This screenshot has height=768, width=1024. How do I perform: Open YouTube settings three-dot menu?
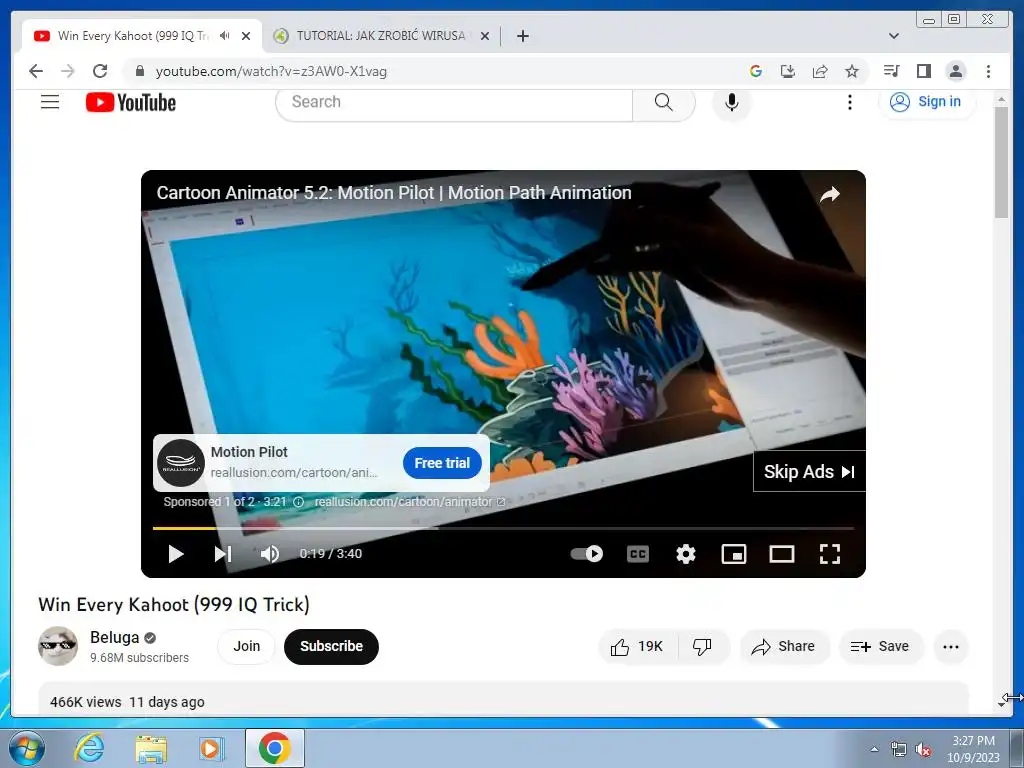click(x=850, y=103)
